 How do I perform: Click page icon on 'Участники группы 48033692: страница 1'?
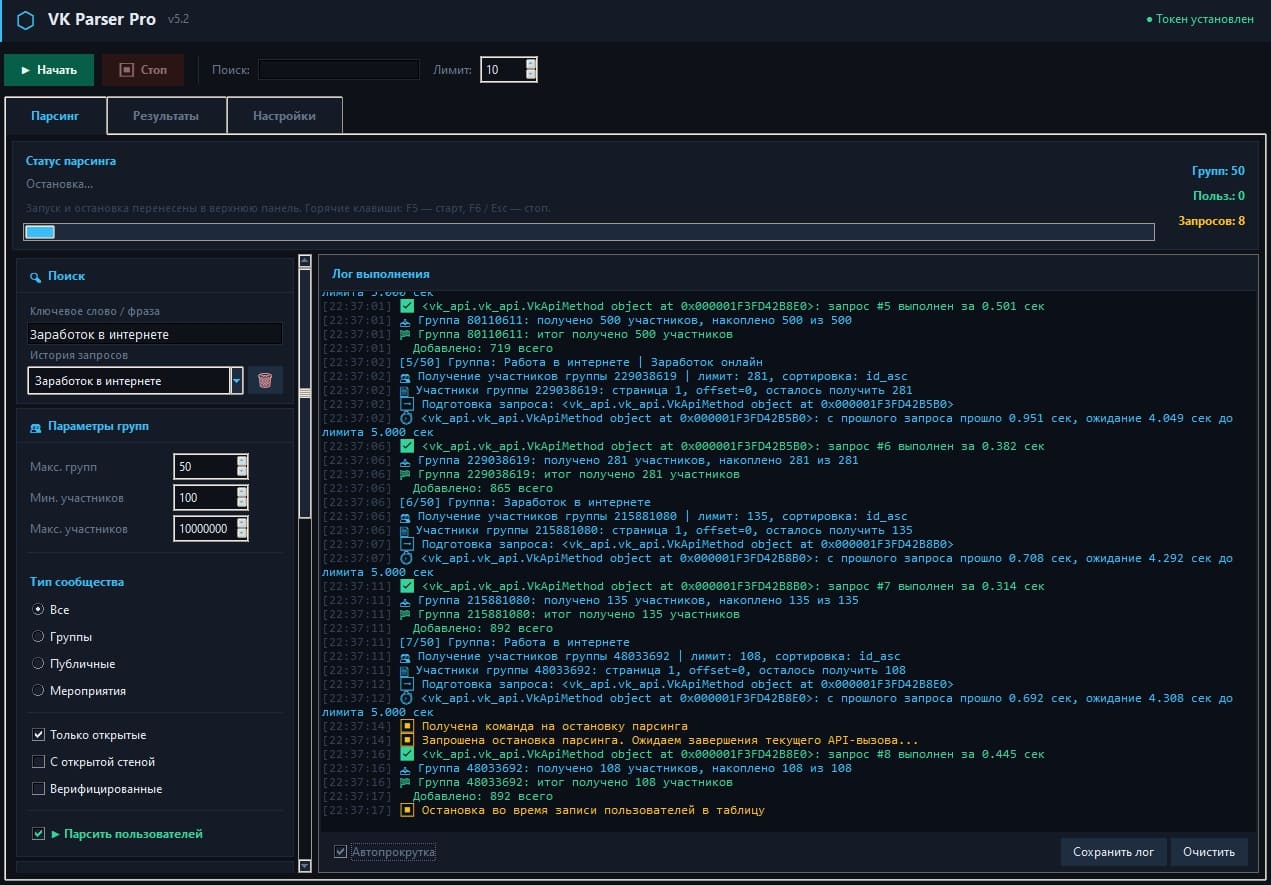click(405, 670)
